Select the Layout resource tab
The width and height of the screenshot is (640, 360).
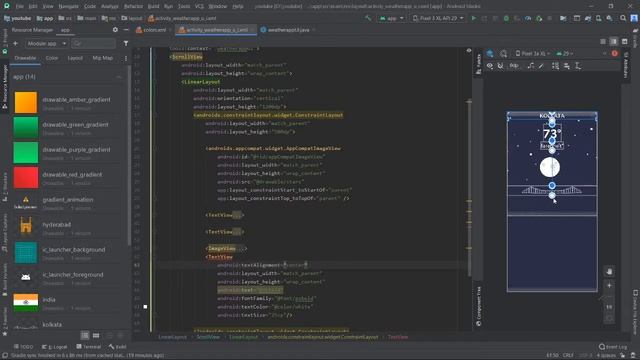(75, 58)
